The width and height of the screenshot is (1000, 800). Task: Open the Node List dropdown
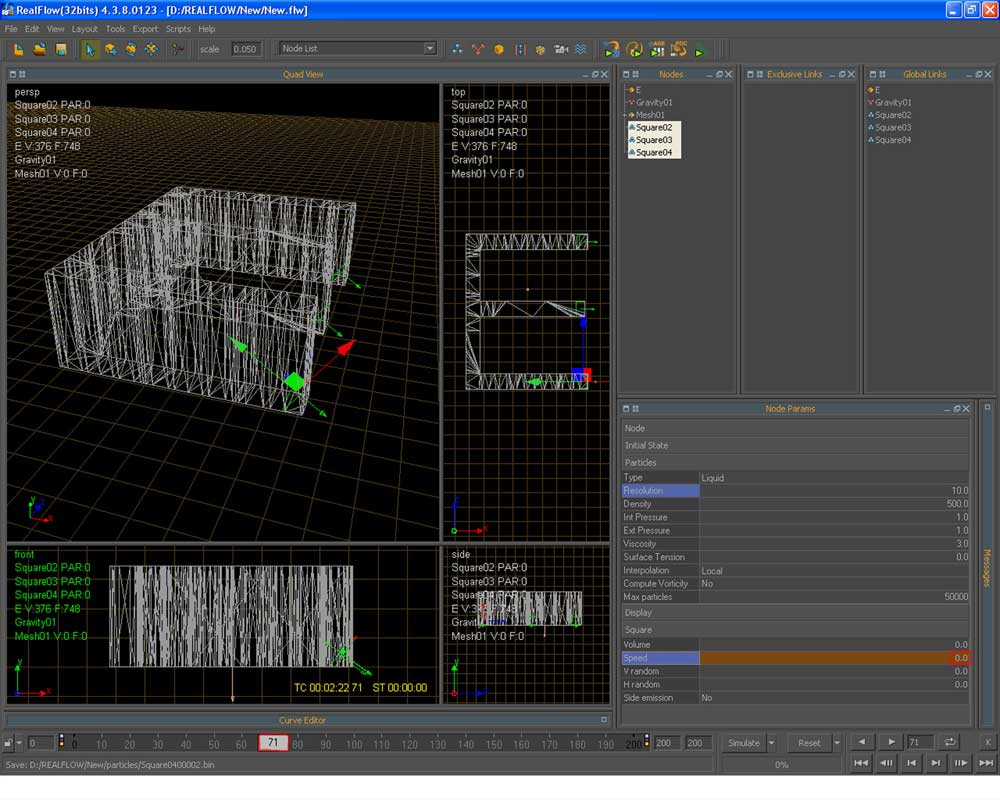(x=429, y=48)
